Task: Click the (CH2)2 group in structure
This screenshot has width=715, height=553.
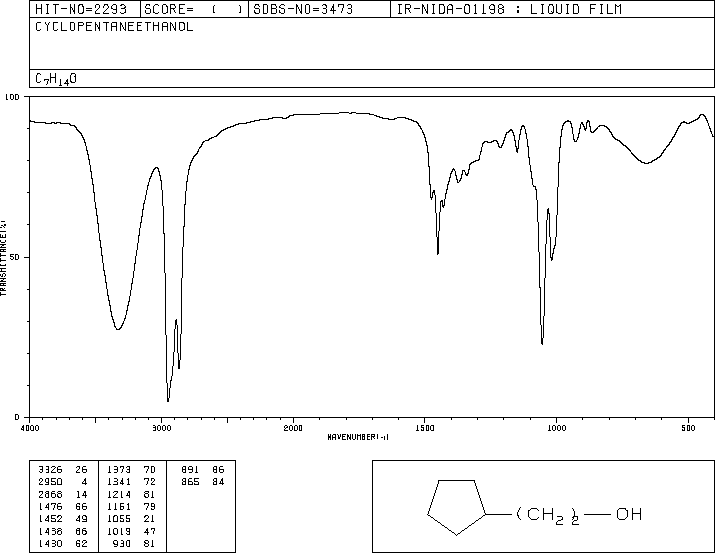Action: click(x=548, y=515)
